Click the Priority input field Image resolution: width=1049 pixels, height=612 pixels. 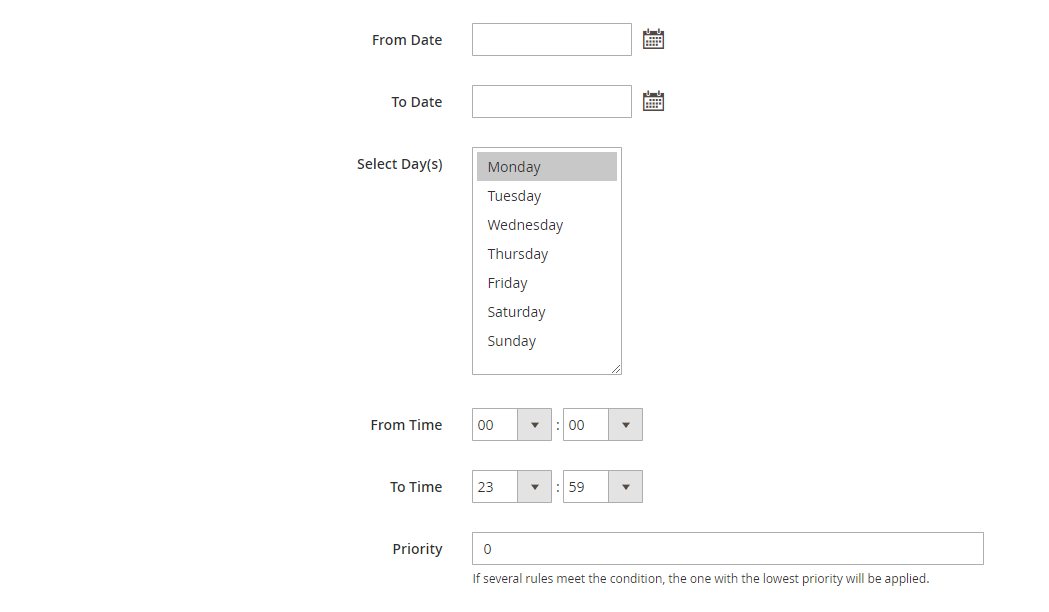coord(727,549)
